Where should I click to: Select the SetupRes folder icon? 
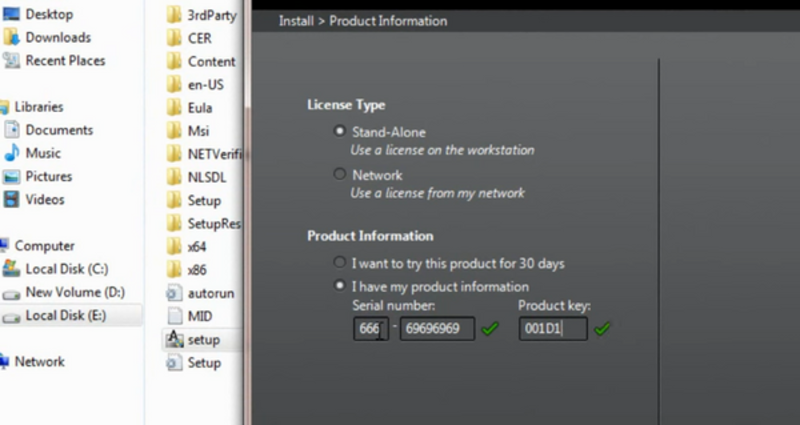[174, 223]
